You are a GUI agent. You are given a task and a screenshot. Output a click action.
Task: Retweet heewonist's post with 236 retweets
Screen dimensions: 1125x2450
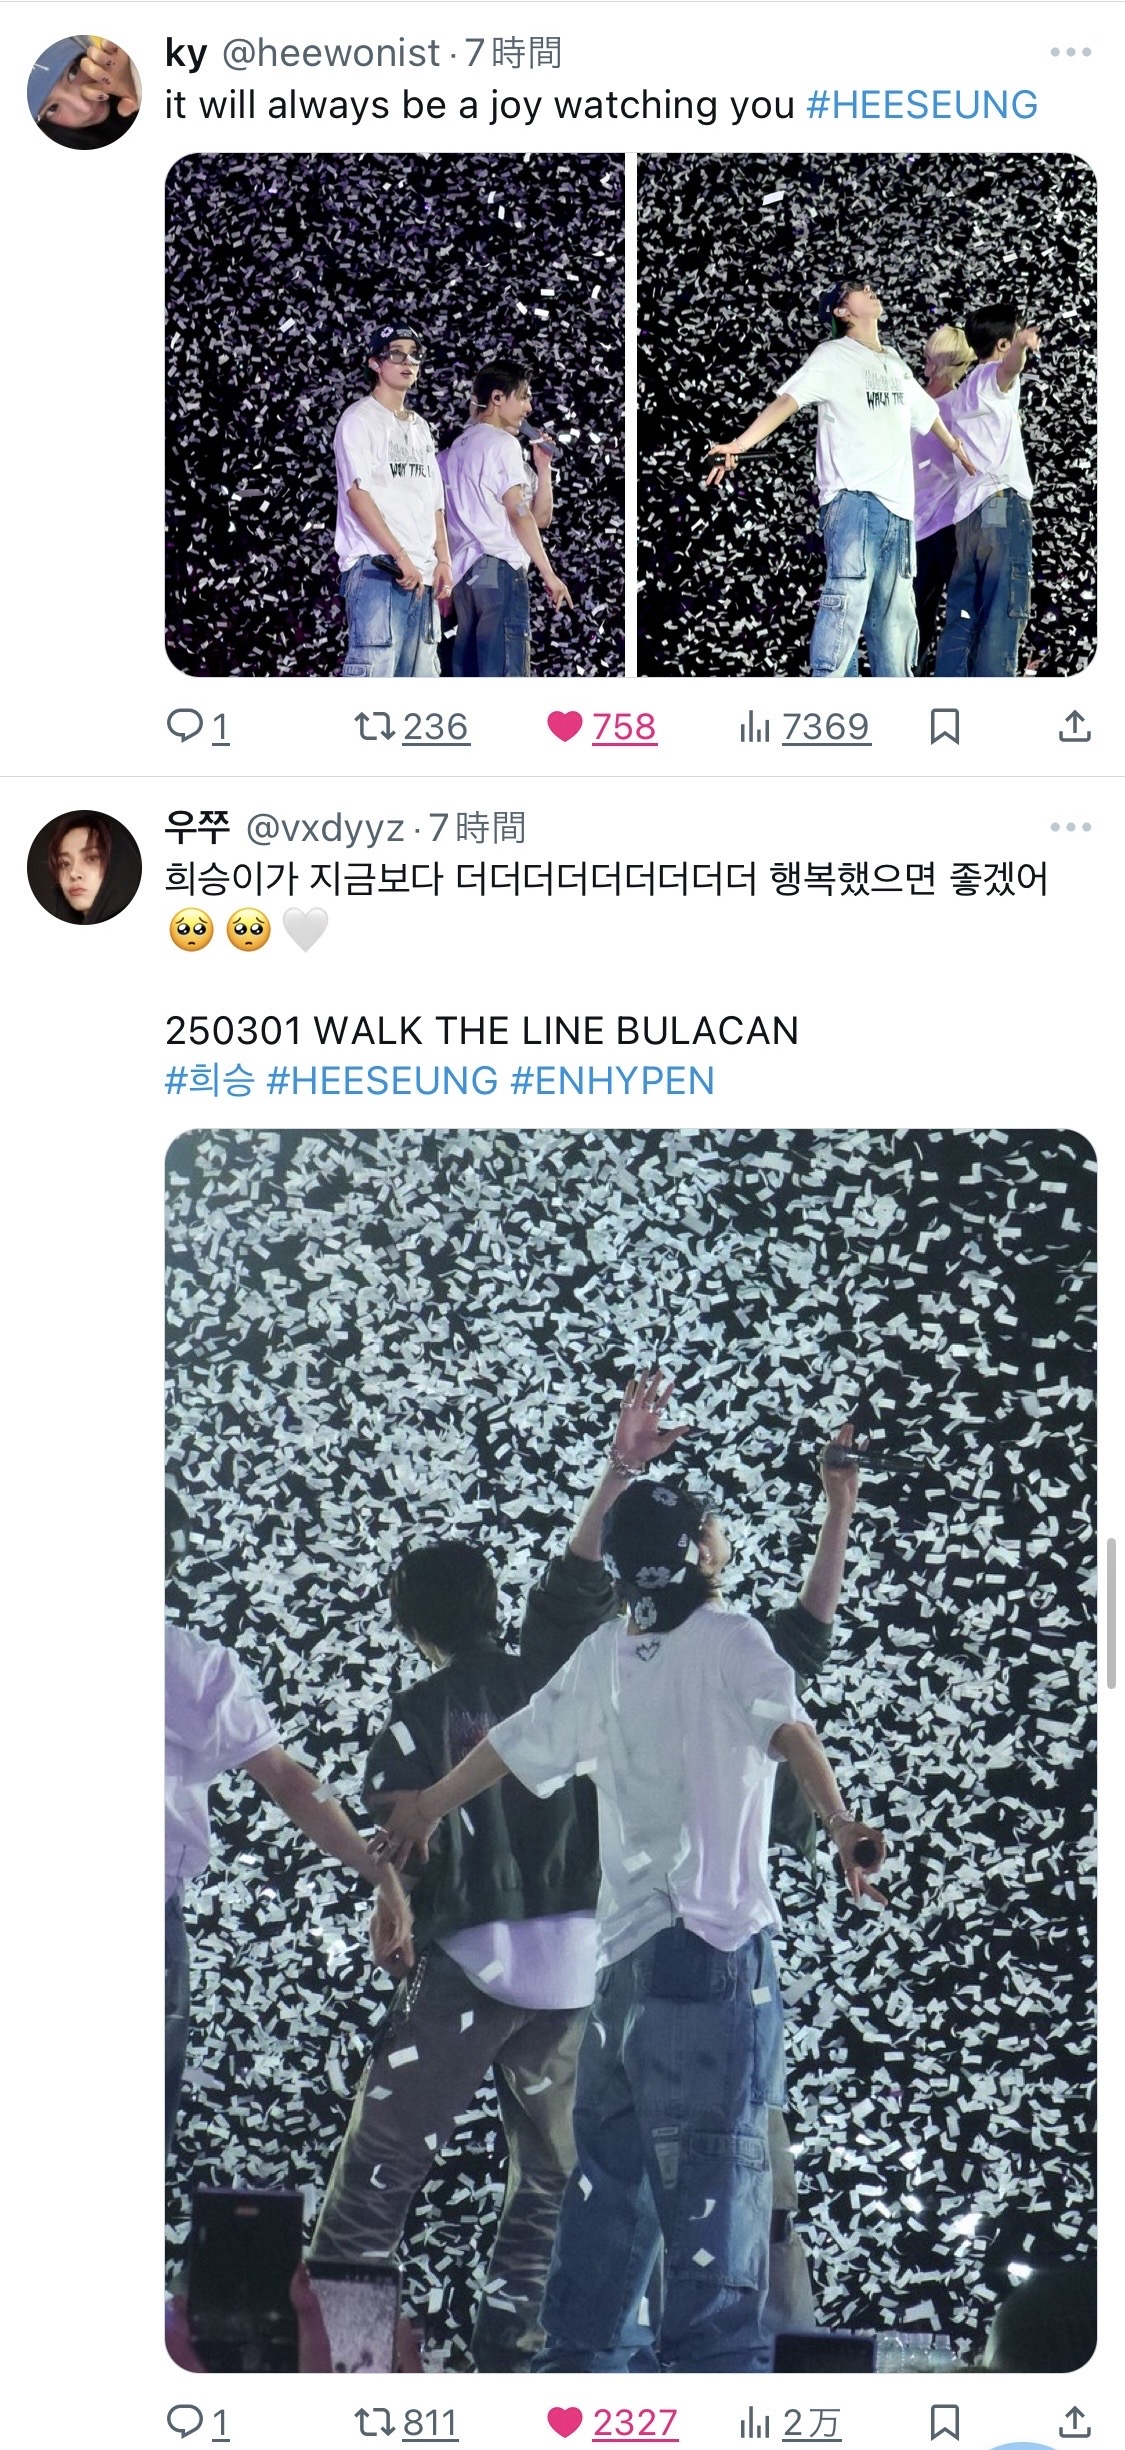pyautogui.click(x=411, y=726)
